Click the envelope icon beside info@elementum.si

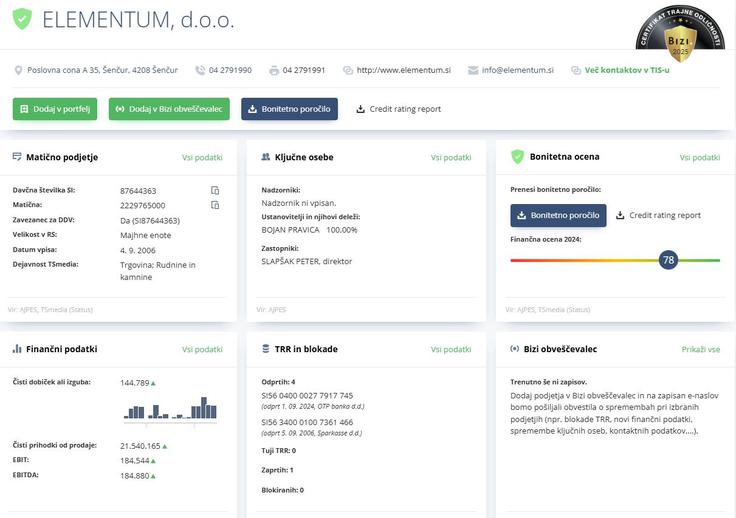(473, 70)
